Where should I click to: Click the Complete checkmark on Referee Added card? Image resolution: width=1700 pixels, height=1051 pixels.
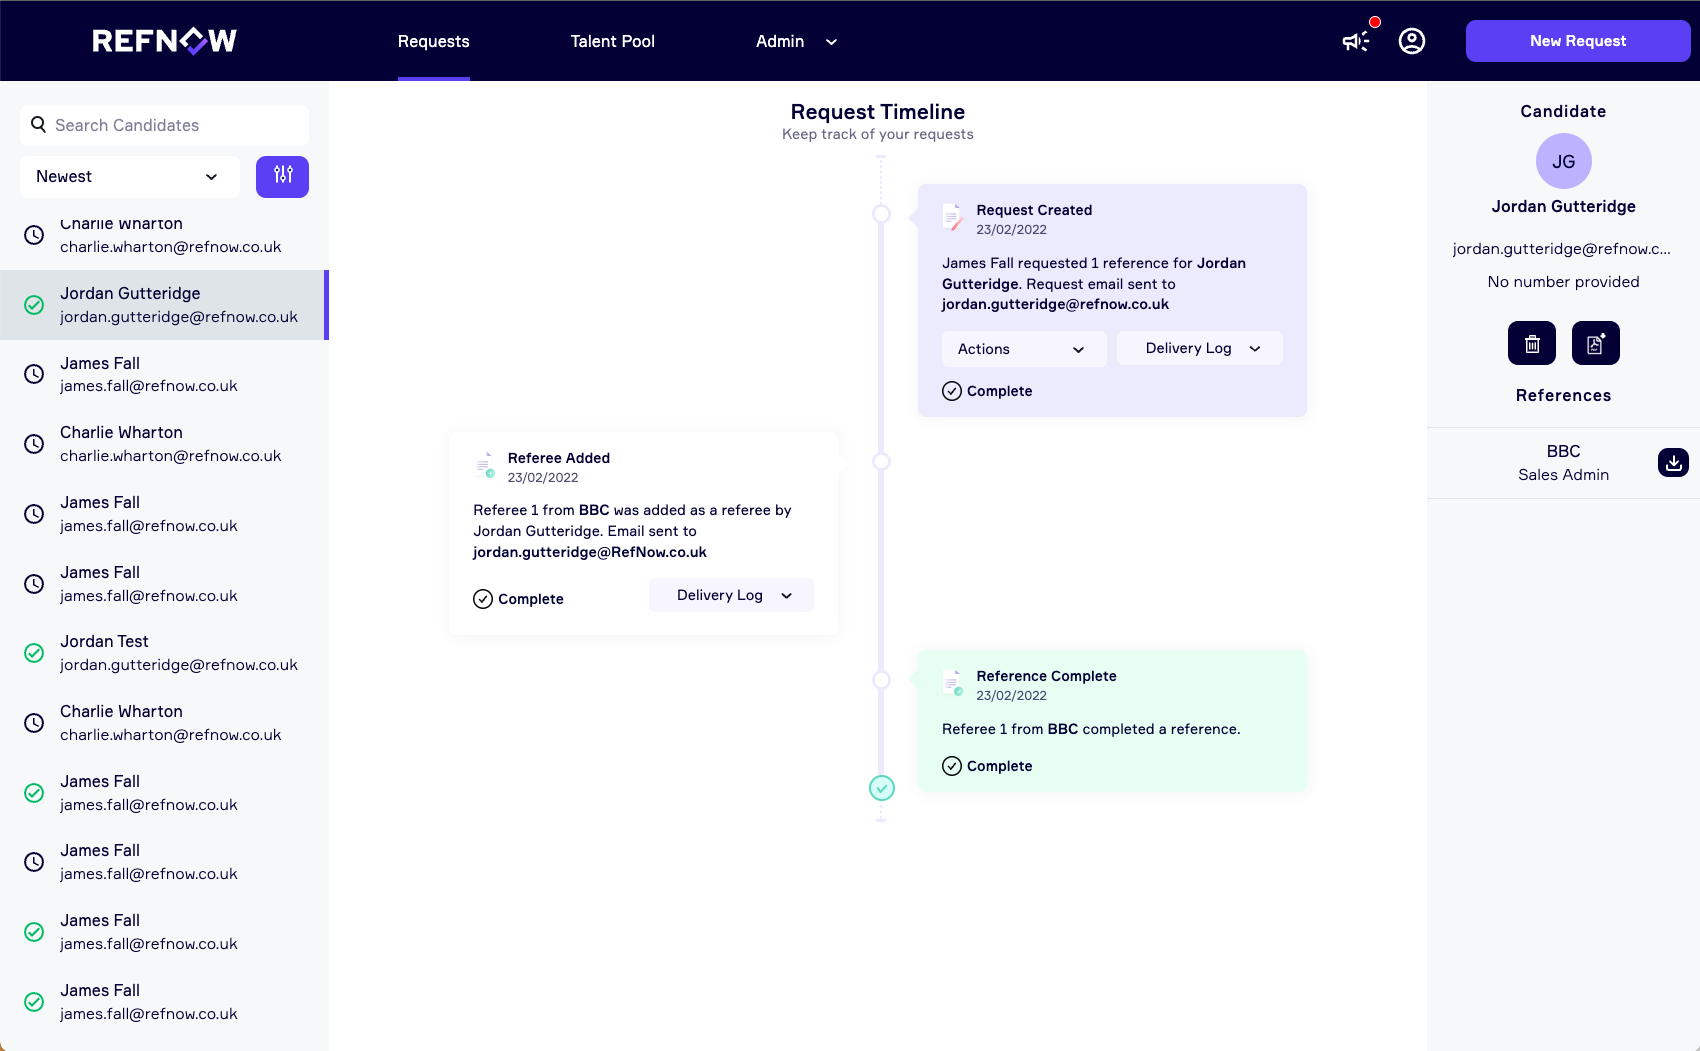tap(483, 598)
